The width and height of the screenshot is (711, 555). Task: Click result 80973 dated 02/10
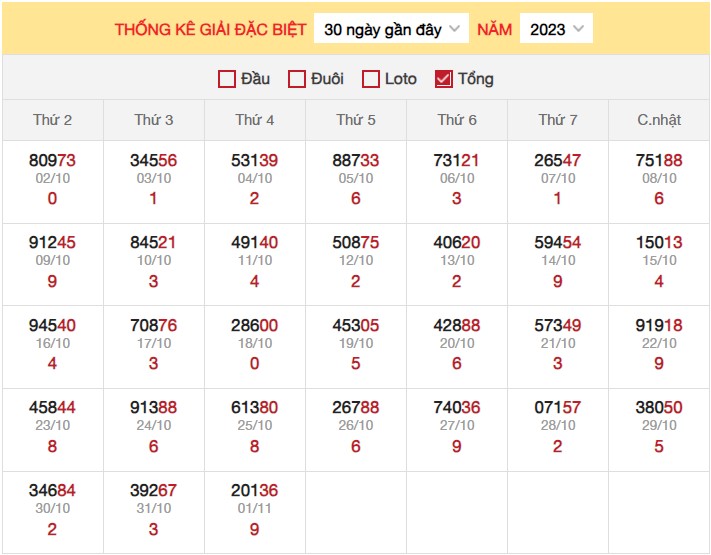coord(52,160)
